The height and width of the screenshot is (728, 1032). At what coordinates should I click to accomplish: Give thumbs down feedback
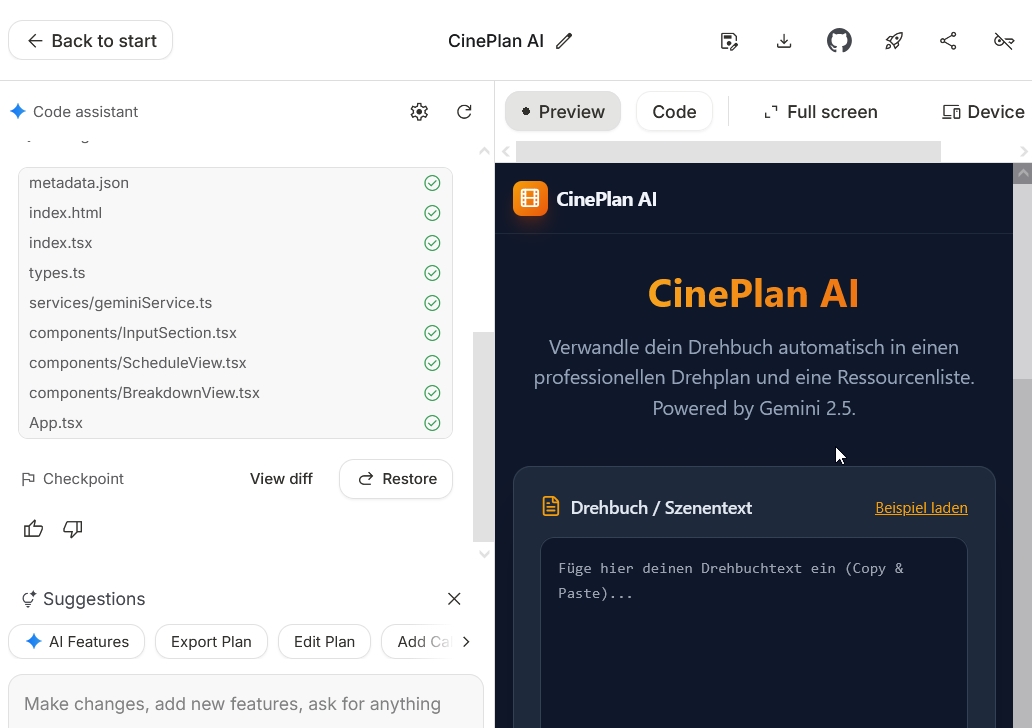pos(73,529)
